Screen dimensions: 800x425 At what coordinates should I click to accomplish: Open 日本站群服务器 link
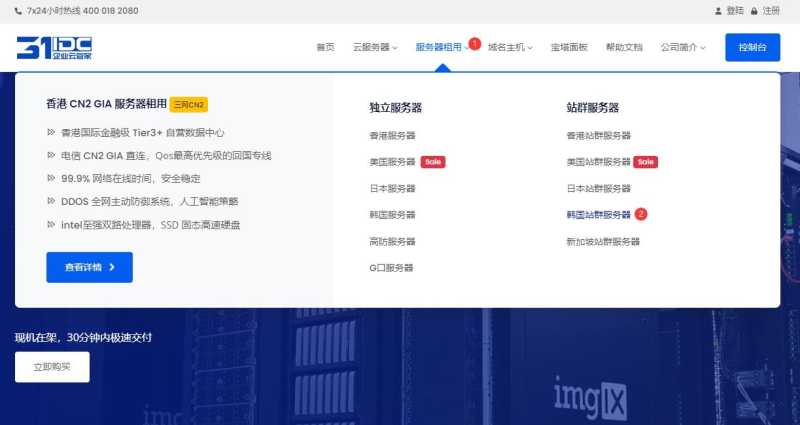598,189
